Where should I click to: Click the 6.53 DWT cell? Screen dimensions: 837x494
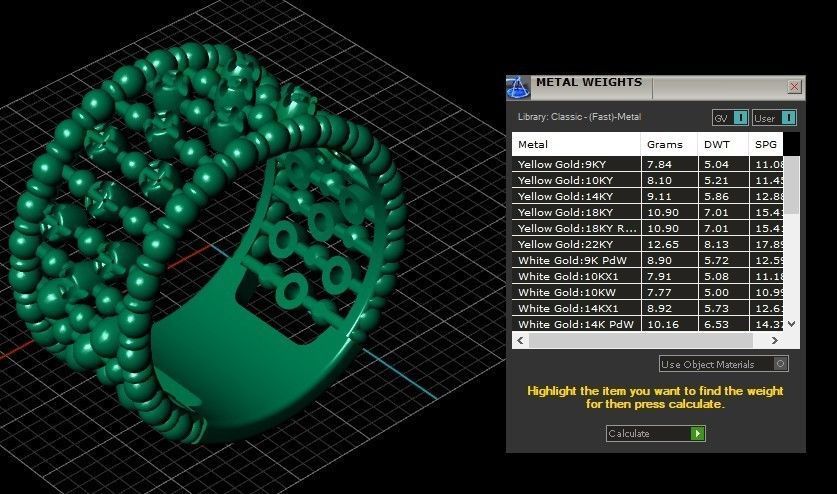(x=723, y=324)
